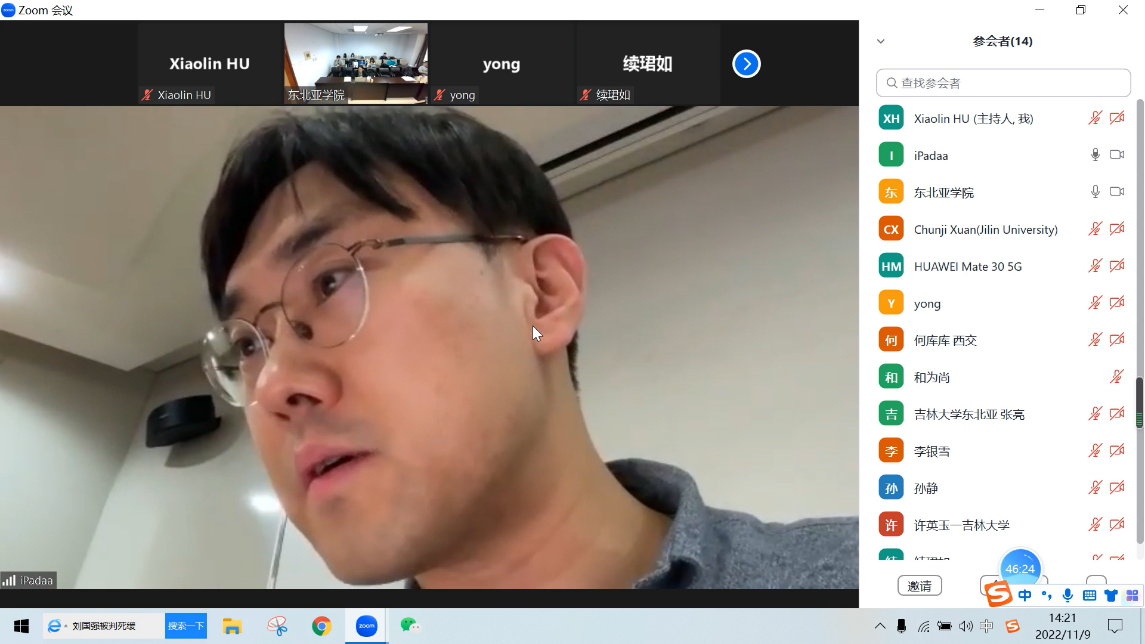Click the 邀请 invite button
Screen dimensions: 1145x644
point(919,586)
